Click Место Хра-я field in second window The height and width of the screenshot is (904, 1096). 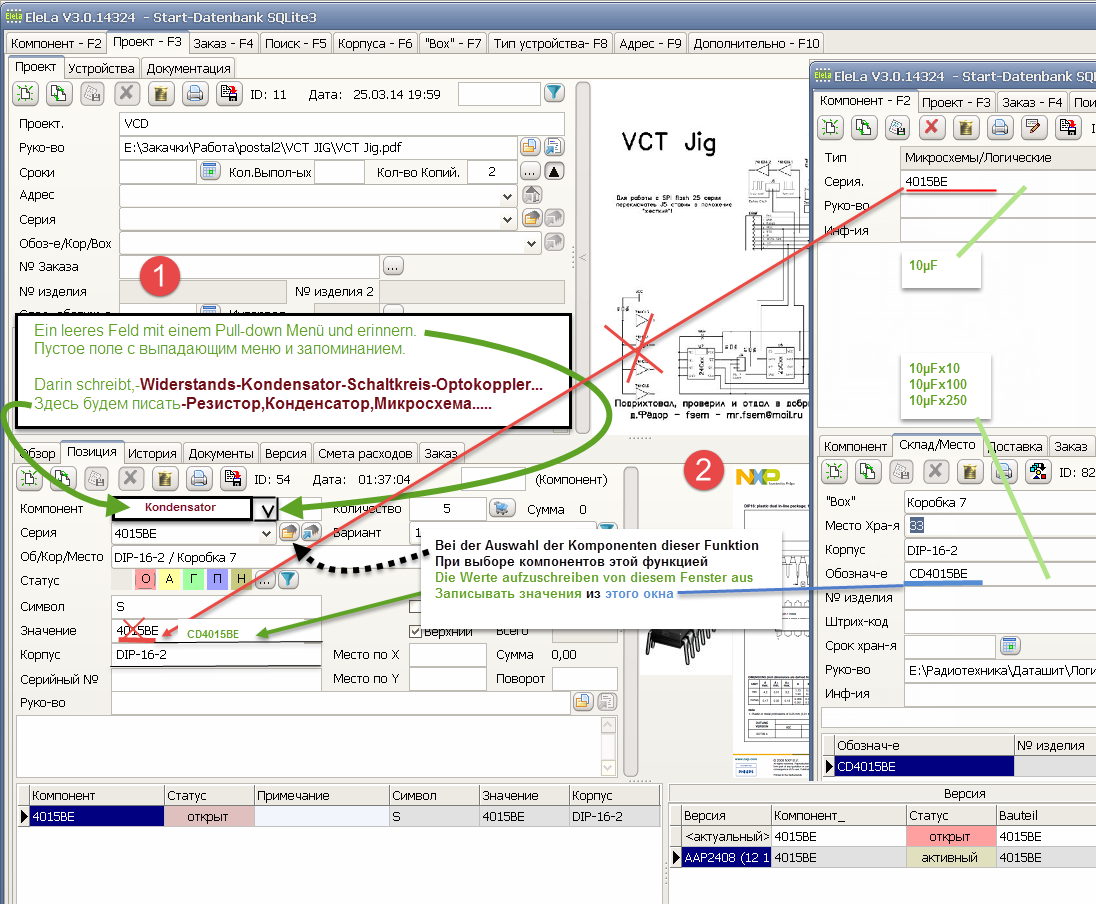(x=1000, y=525)
